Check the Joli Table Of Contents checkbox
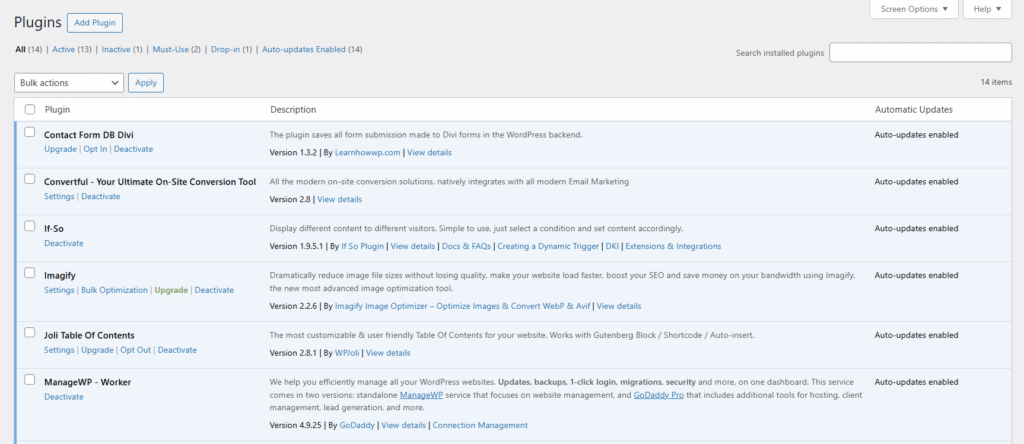Viewport: 1024px width, 444px height. pyautogui.click(x=29, y=332)
